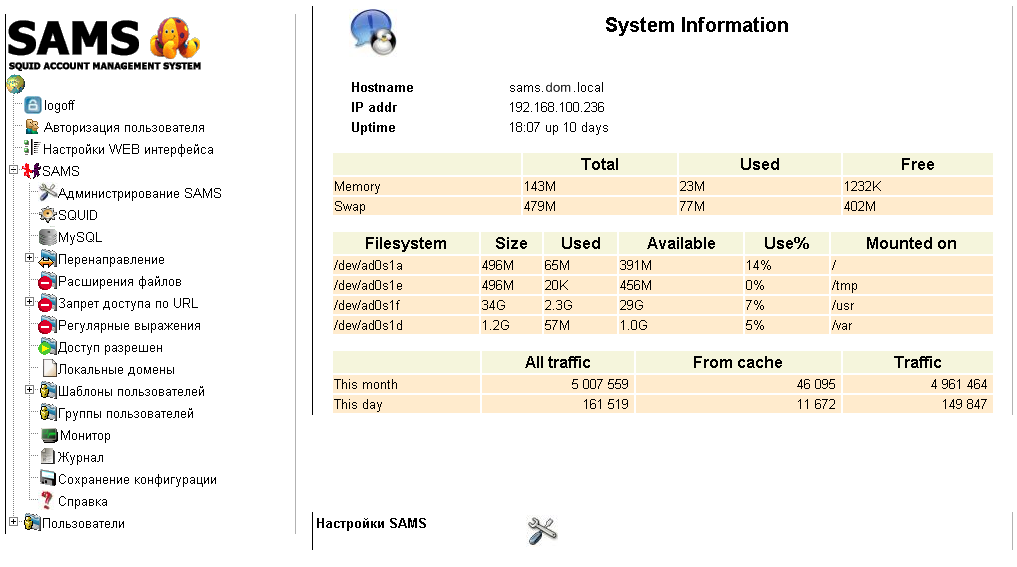Click the Шаблоны пользователей users icon
This screenshot has height=567, width=1017.
[47, 391]
